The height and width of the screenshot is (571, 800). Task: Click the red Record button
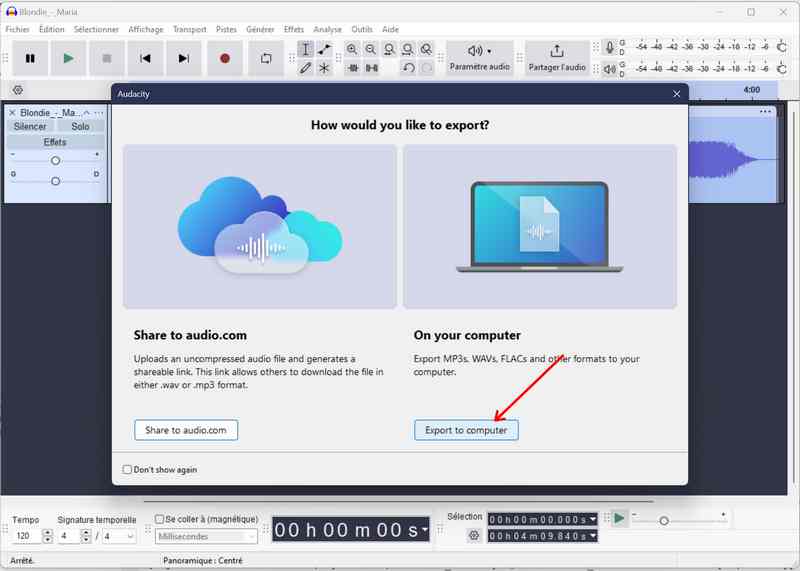[x=225, y=59]
